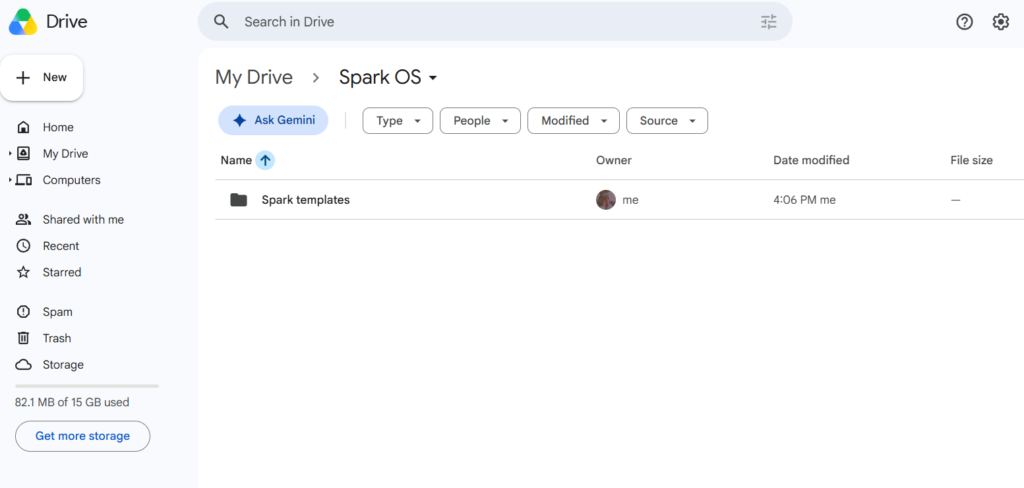Click the Spam warning icon
The height and width of the screenshot is (488, 1024).
[x=24, y=312]
